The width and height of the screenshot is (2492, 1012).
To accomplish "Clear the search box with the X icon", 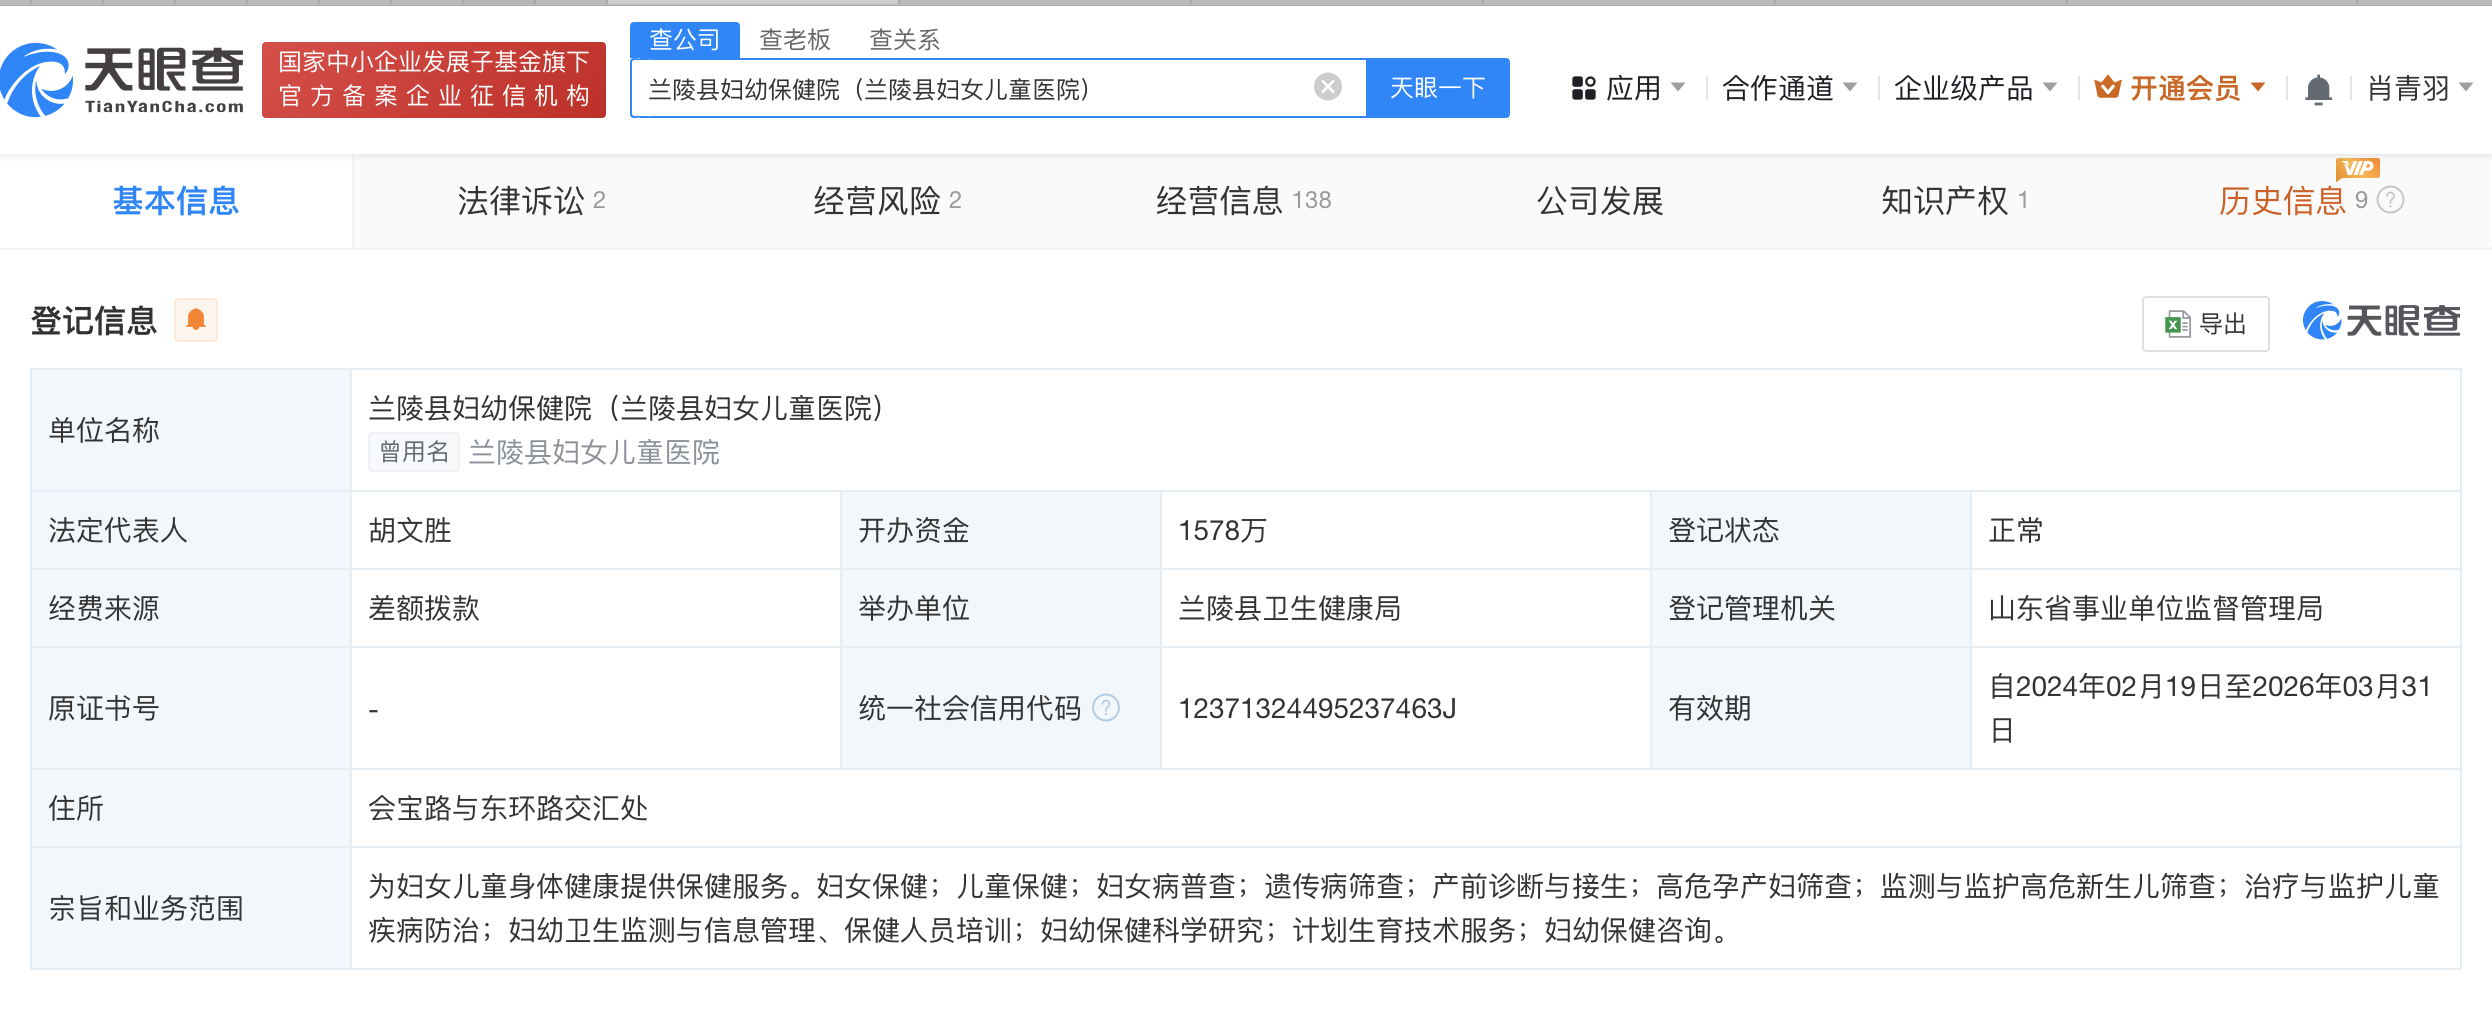I will point(1326,87).
